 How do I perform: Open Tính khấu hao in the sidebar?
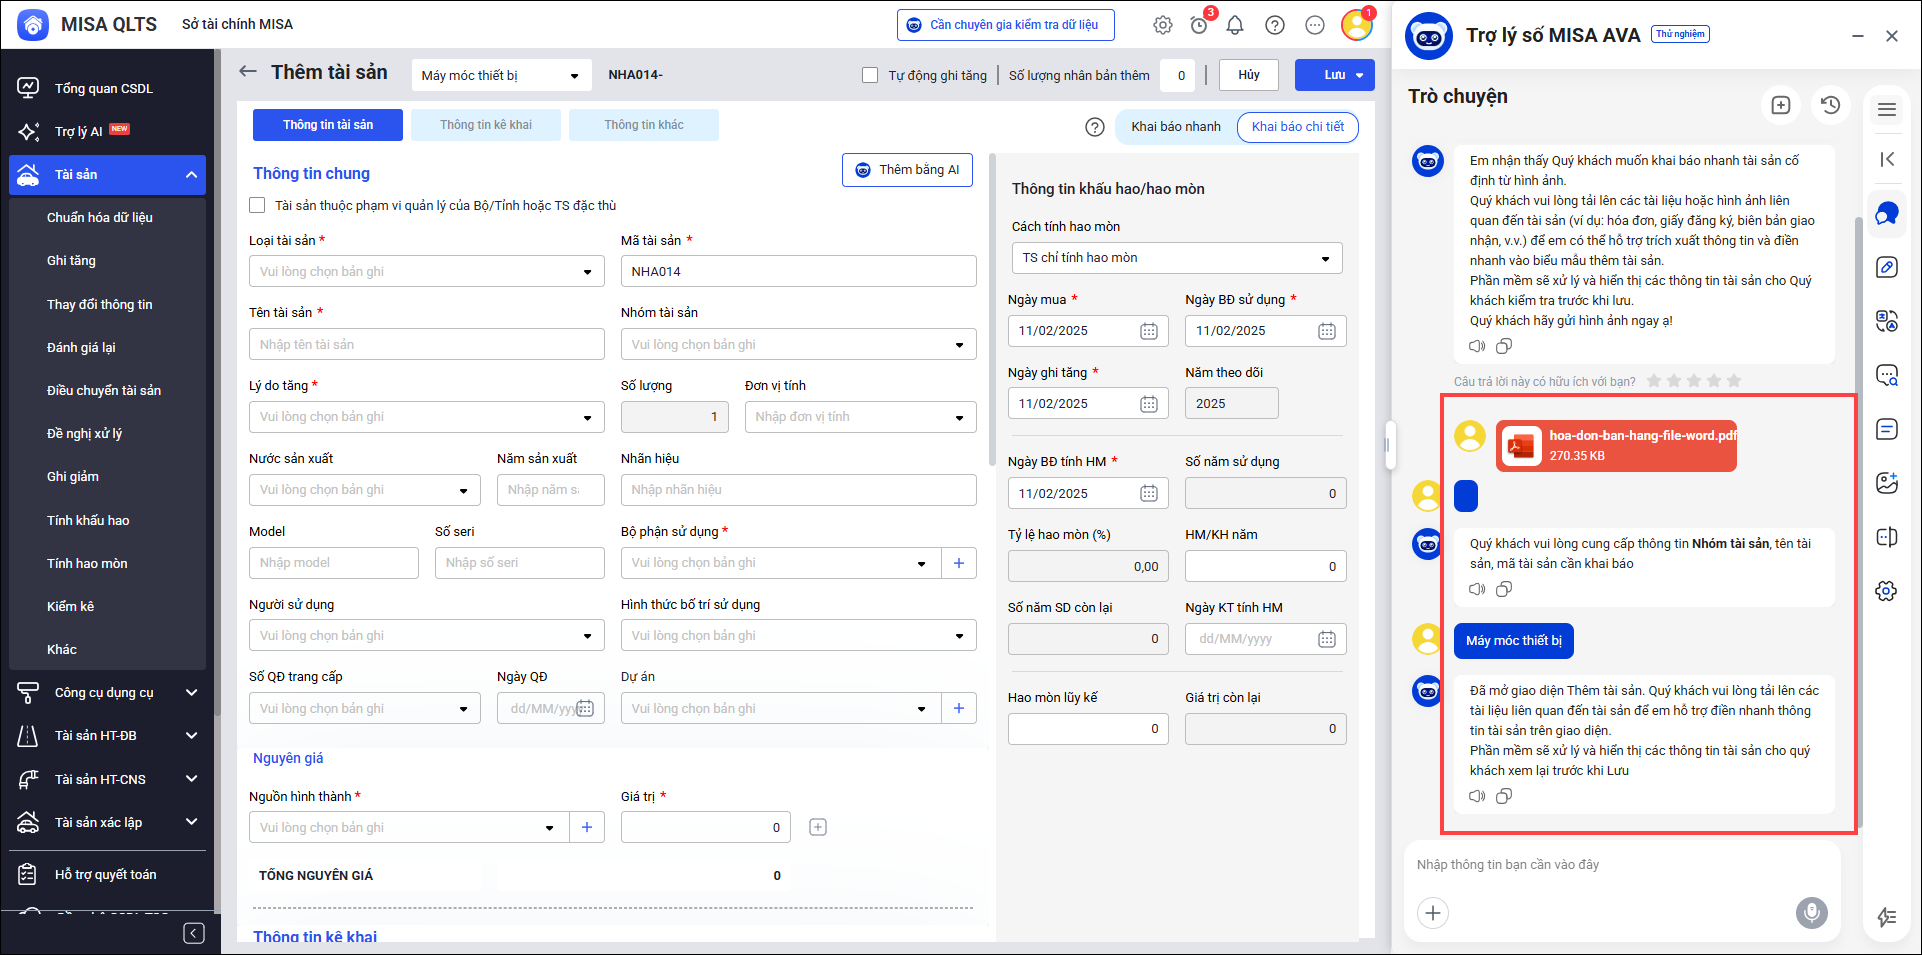[x=88, y=520]
